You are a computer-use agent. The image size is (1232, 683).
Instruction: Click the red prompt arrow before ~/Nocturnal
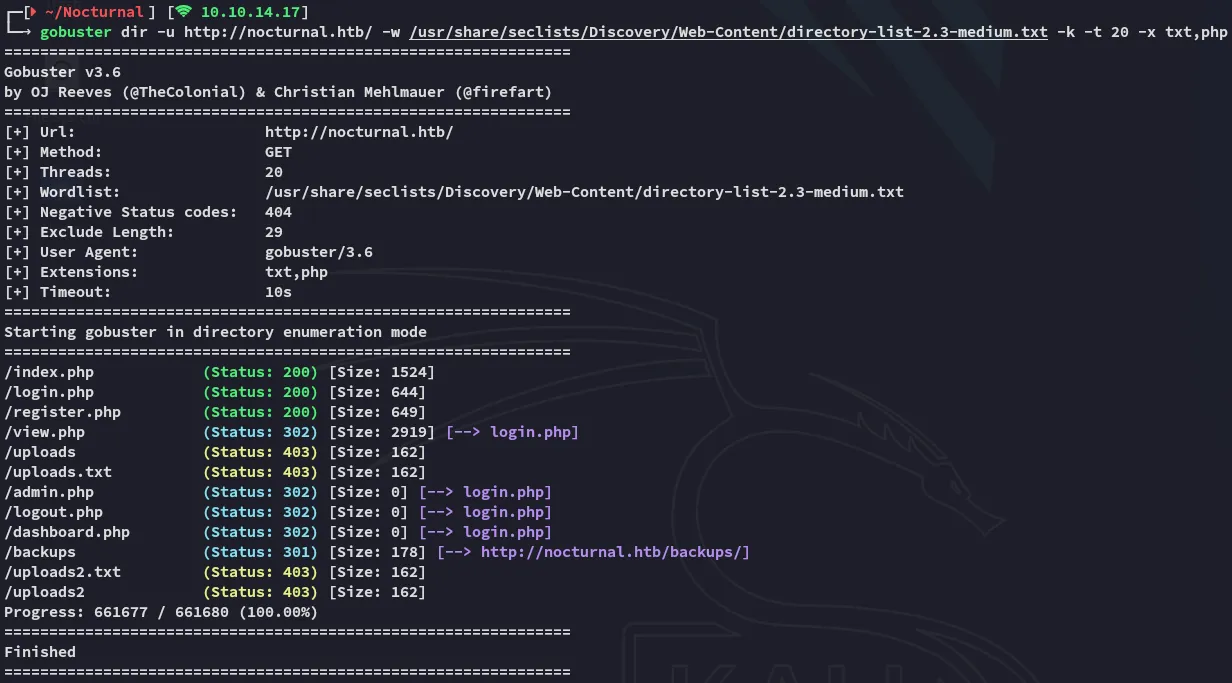point(31,12)
